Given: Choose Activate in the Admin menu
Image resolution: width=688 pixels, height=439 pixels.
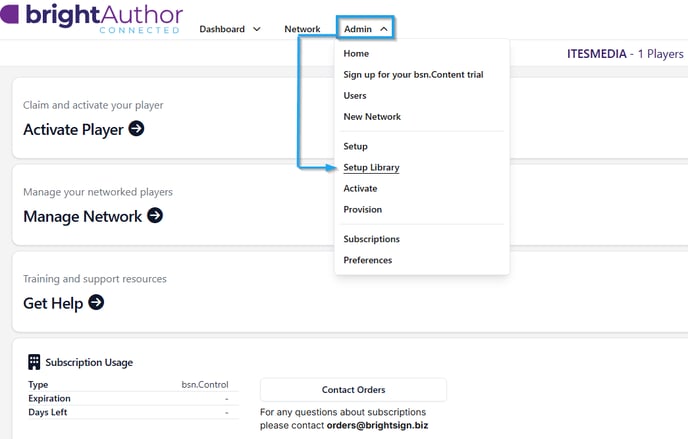Looking at the screenshot, I should click(360, 189).
